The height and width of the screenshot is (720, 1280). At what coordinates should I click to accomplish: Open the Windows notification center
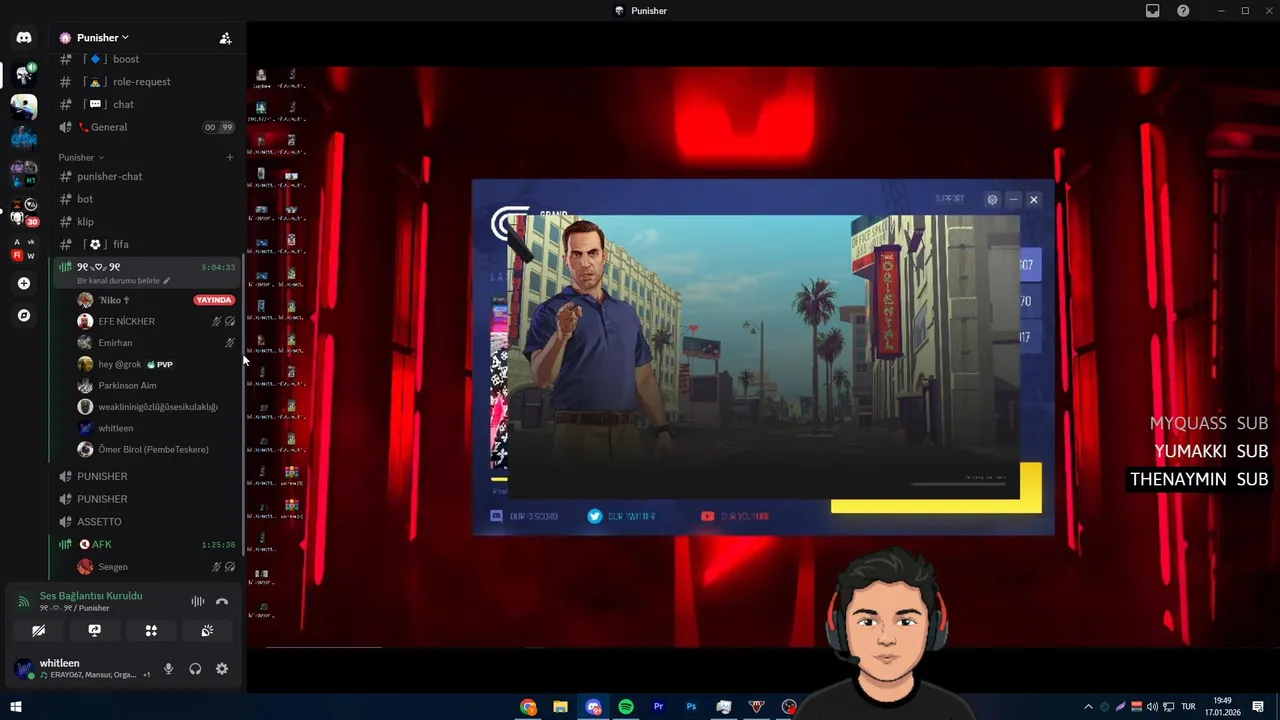click(1258, 707)
